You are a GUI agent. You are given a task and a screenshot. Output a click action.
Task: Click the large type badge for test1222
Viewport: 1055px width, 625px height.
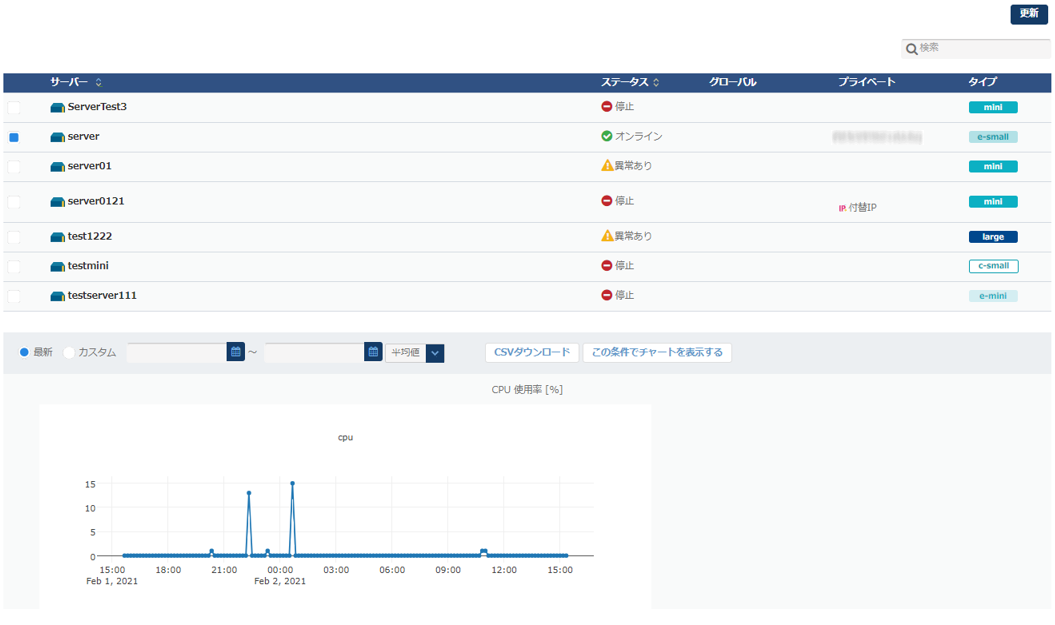[992, 237]
